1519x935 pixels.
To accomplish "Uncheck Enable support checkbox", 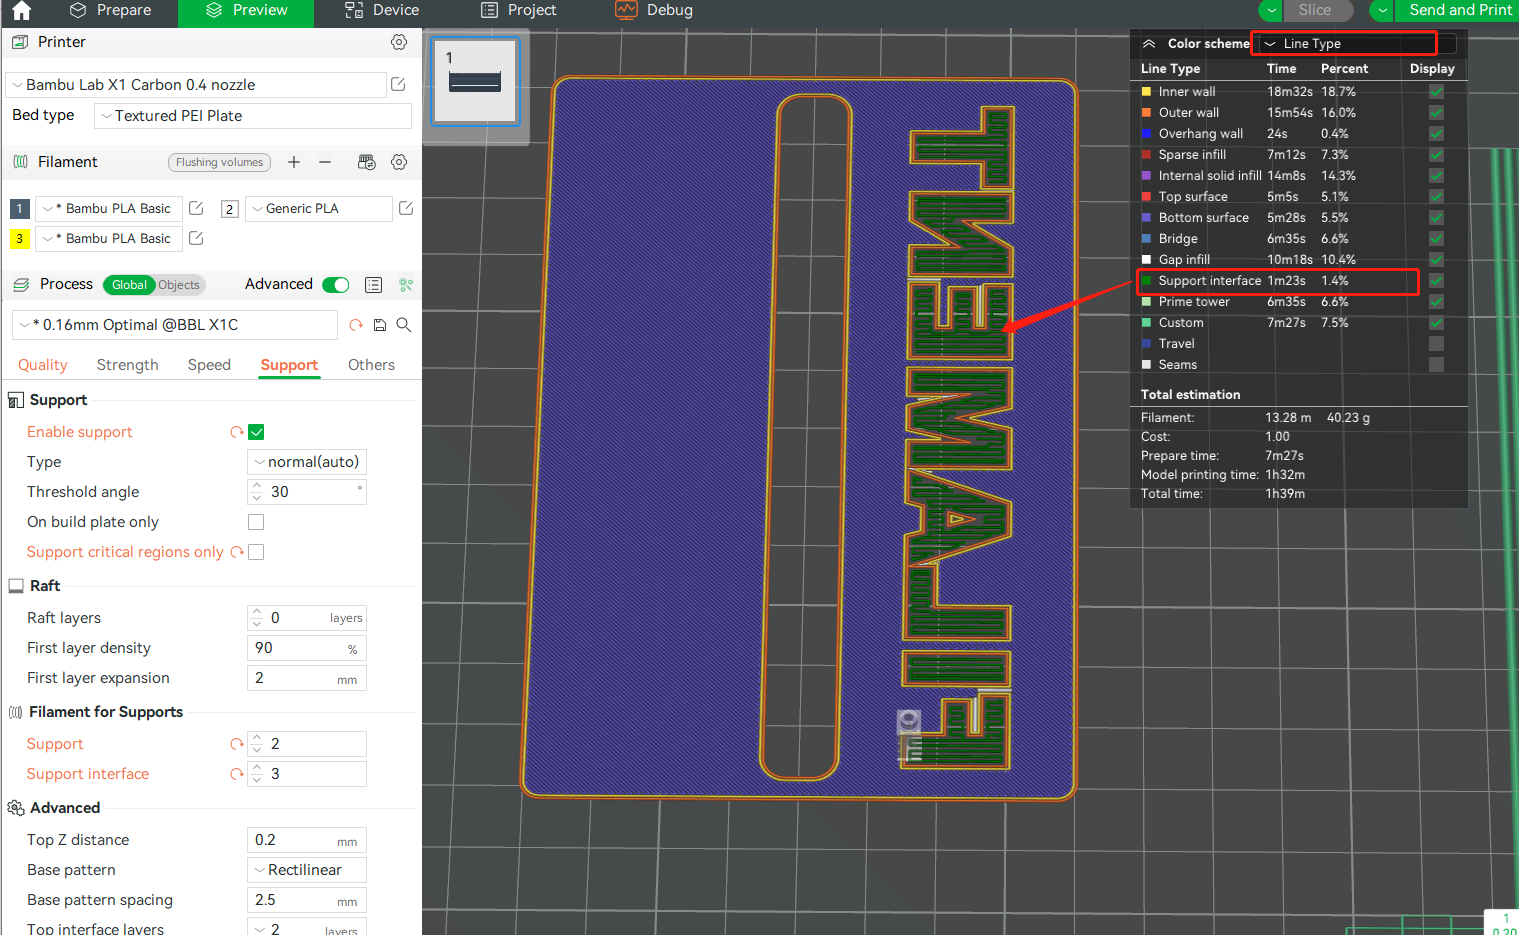I will (x=256, y=431).
